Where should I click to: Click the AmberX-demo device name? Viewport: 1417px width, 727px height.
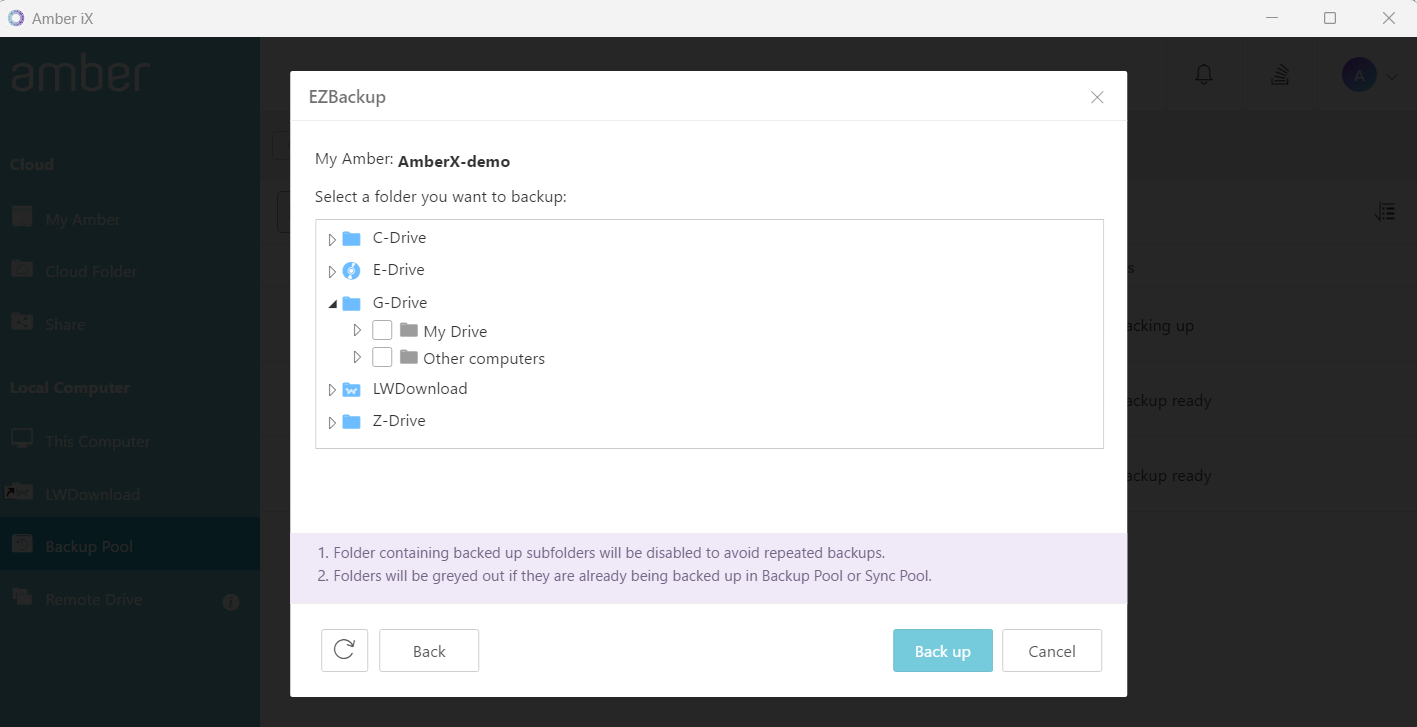[454, 161]
